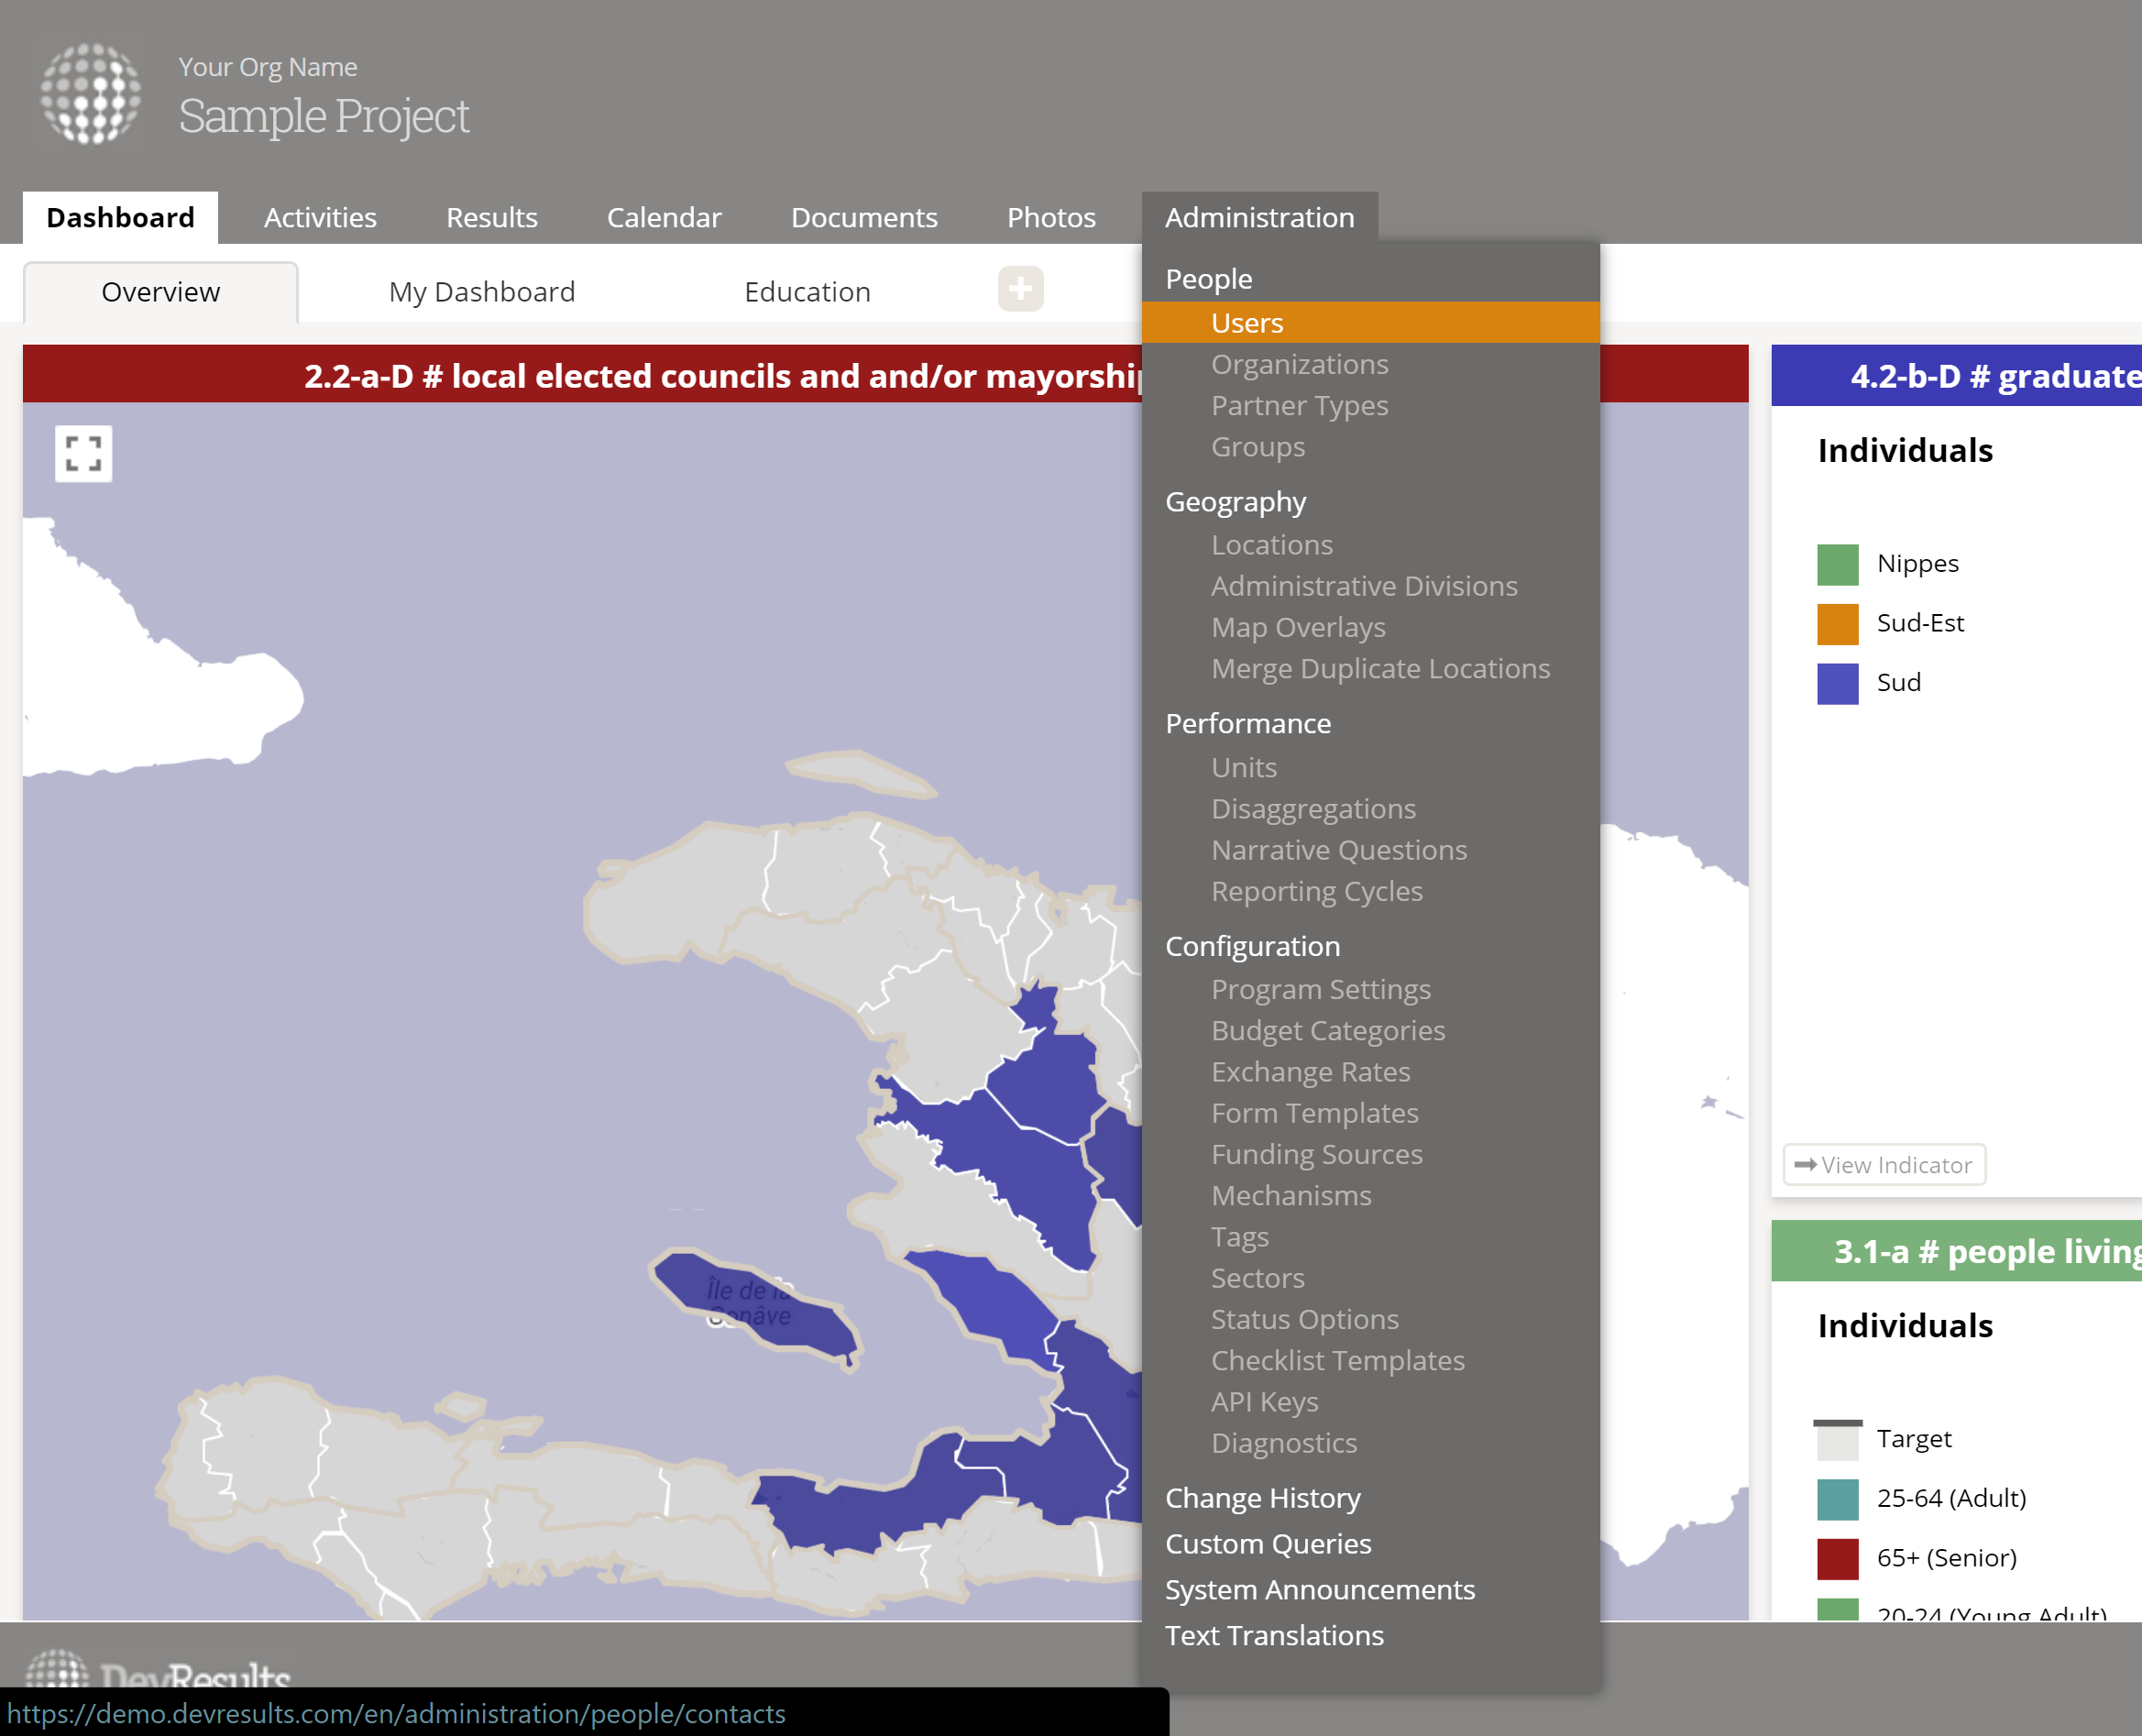This screenshot has width=2142, height=1736.
Task: Toggle the 65+ (Senior) legend item
Action: point(1945,1558)
